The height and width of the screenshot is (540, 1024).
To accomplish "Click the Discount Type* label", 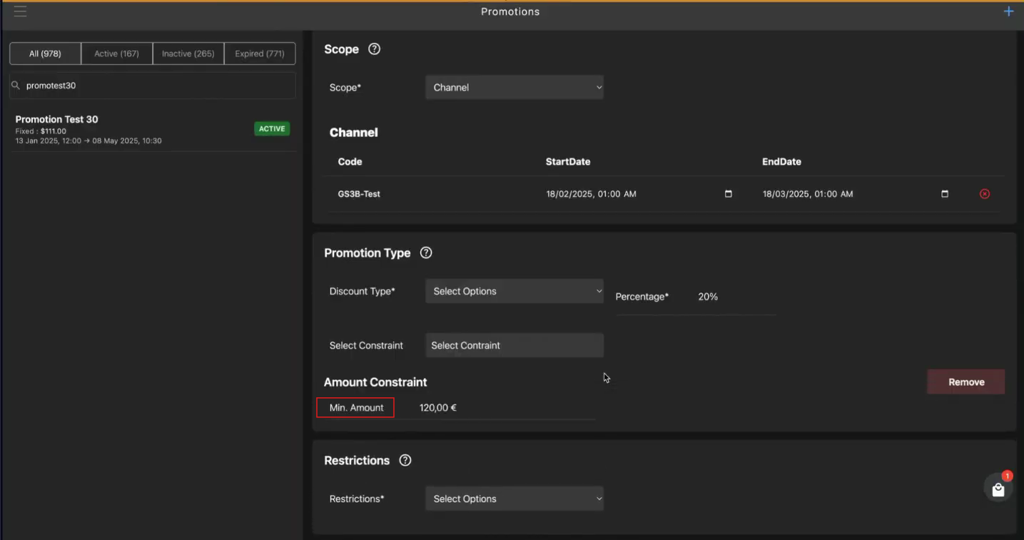I will click(x=362, y=291).
